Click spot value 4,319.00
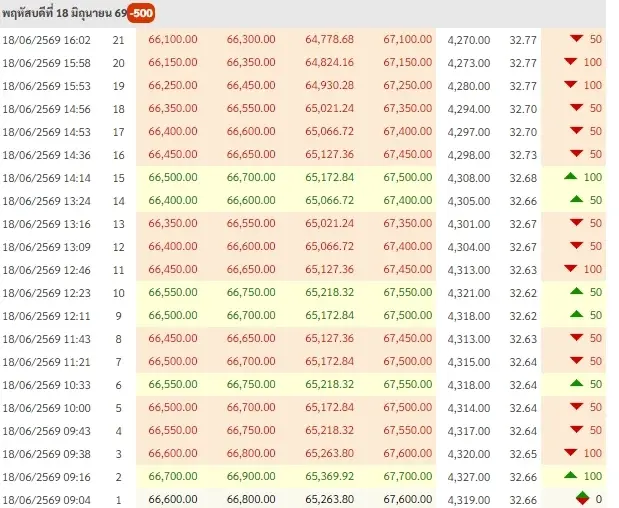 coord(469,500)
